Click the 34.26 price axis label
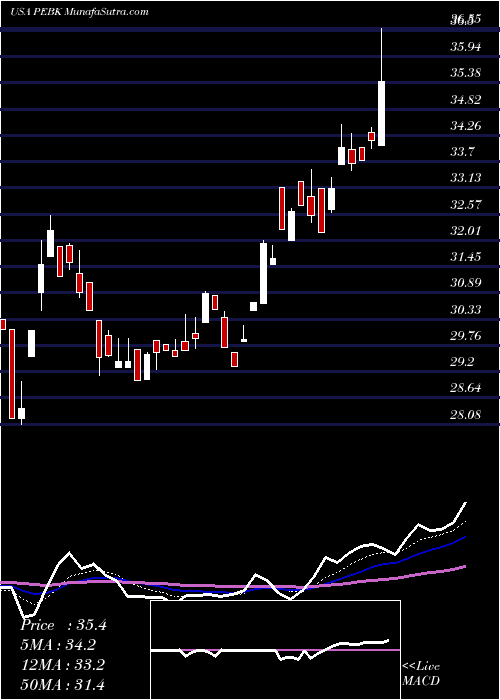 click(x=466, y=125)
